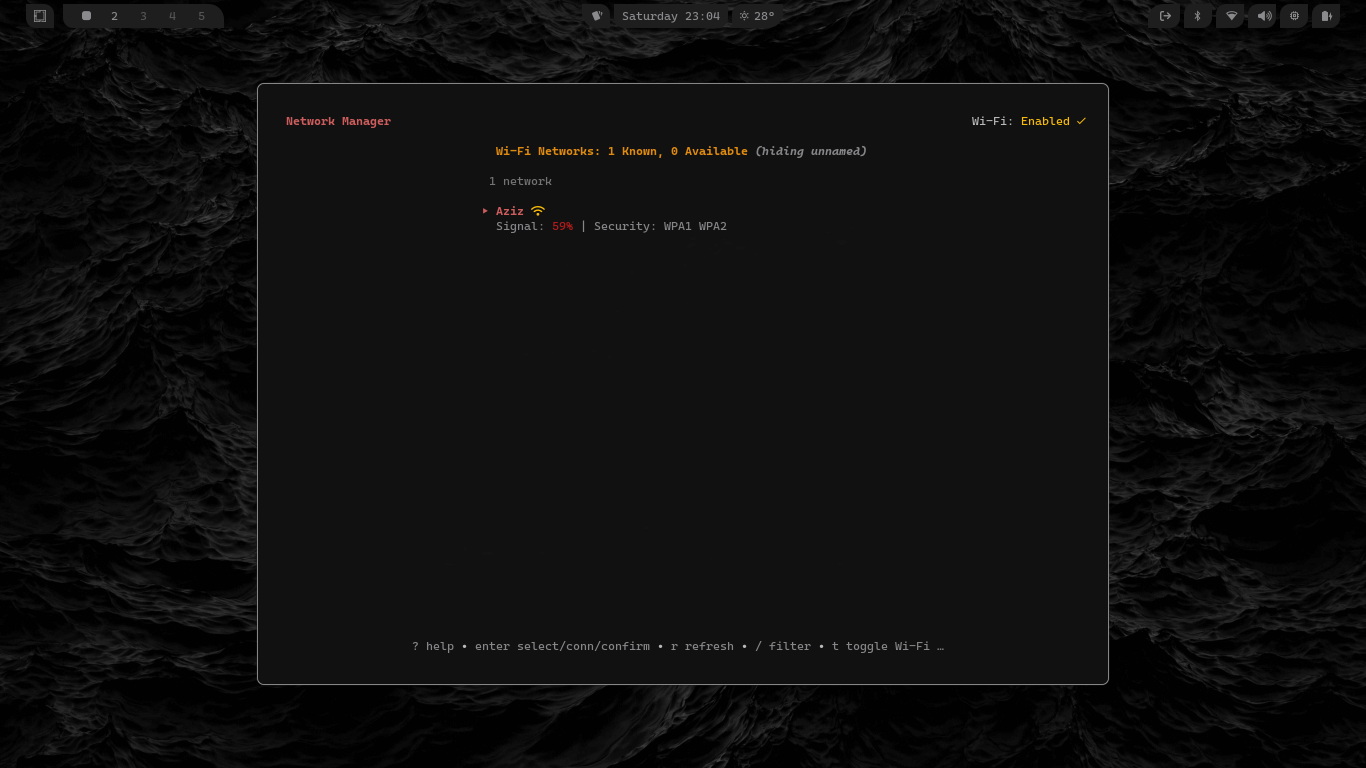Click the Network Manager title
1366x768 pixels.
pos(338,122)
